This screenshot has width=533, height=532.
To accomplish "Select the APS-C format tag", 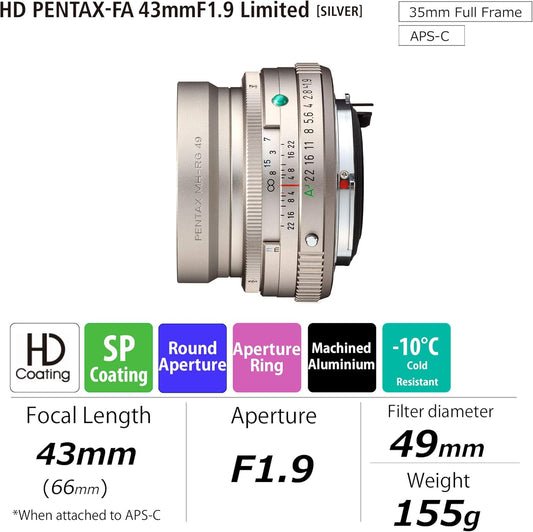I will coord(431,36).
